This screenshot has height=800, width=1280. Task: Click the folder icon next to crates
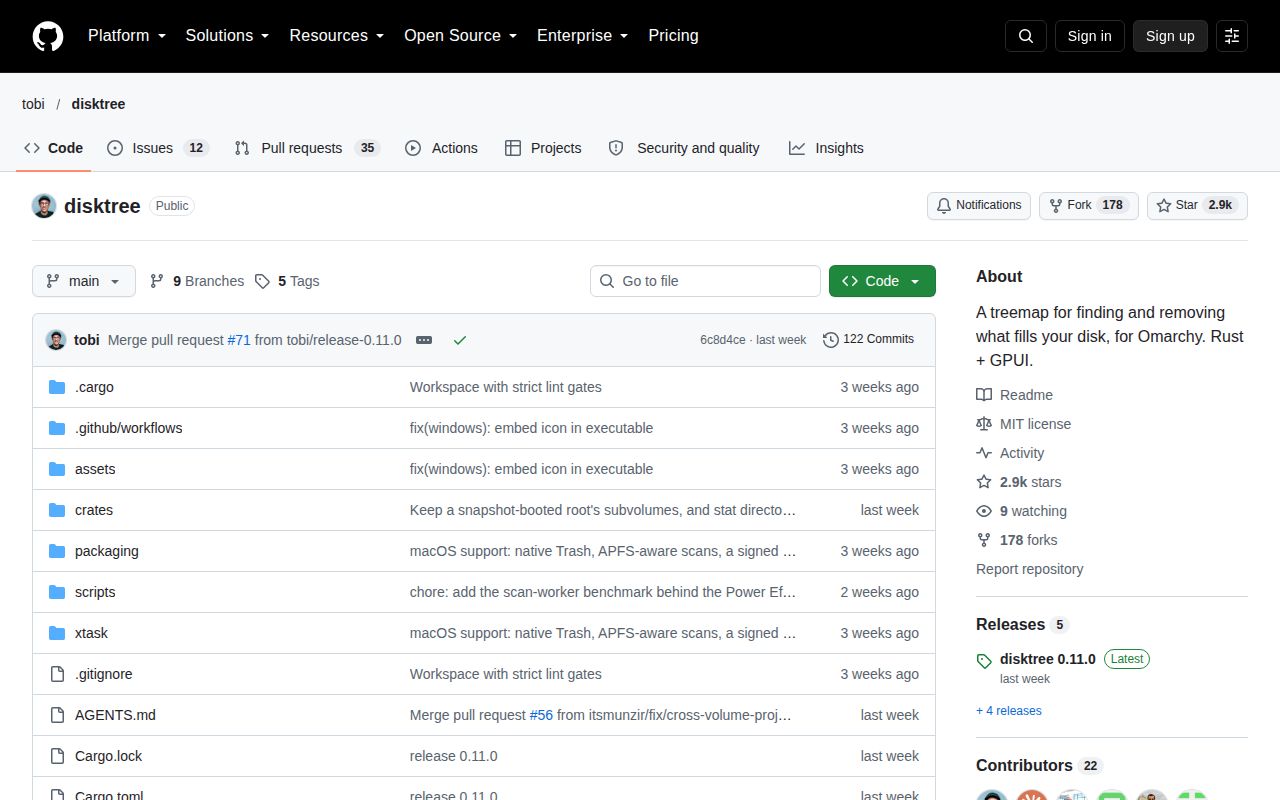tap(57, 510)
